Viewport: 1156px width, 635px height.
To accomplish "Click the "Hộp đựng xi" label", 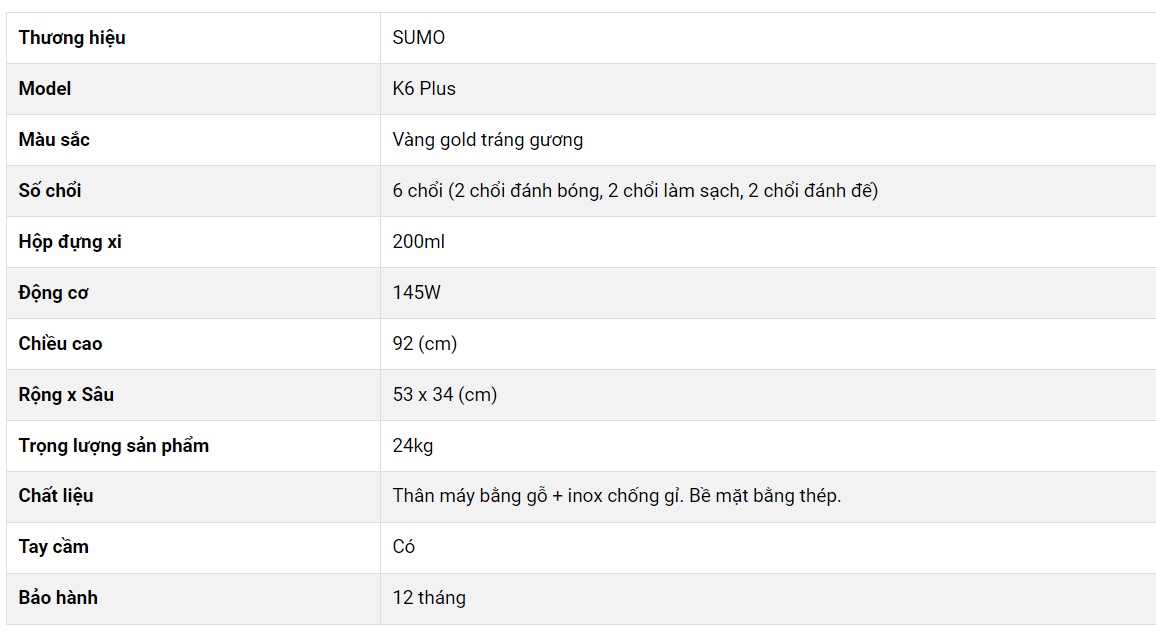I will pos(70,242).
